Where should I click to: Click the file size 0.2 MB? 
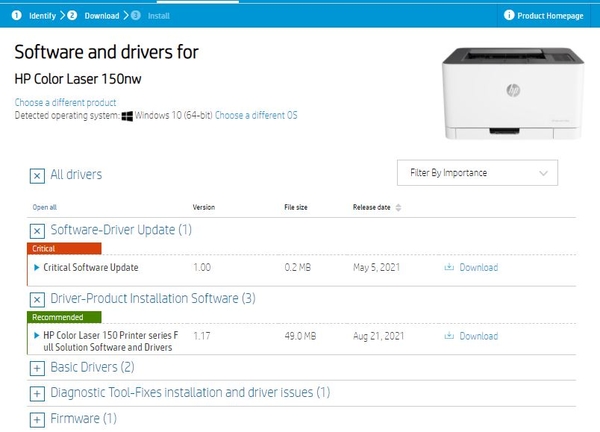pyautogui.click(x=298, y=267)
